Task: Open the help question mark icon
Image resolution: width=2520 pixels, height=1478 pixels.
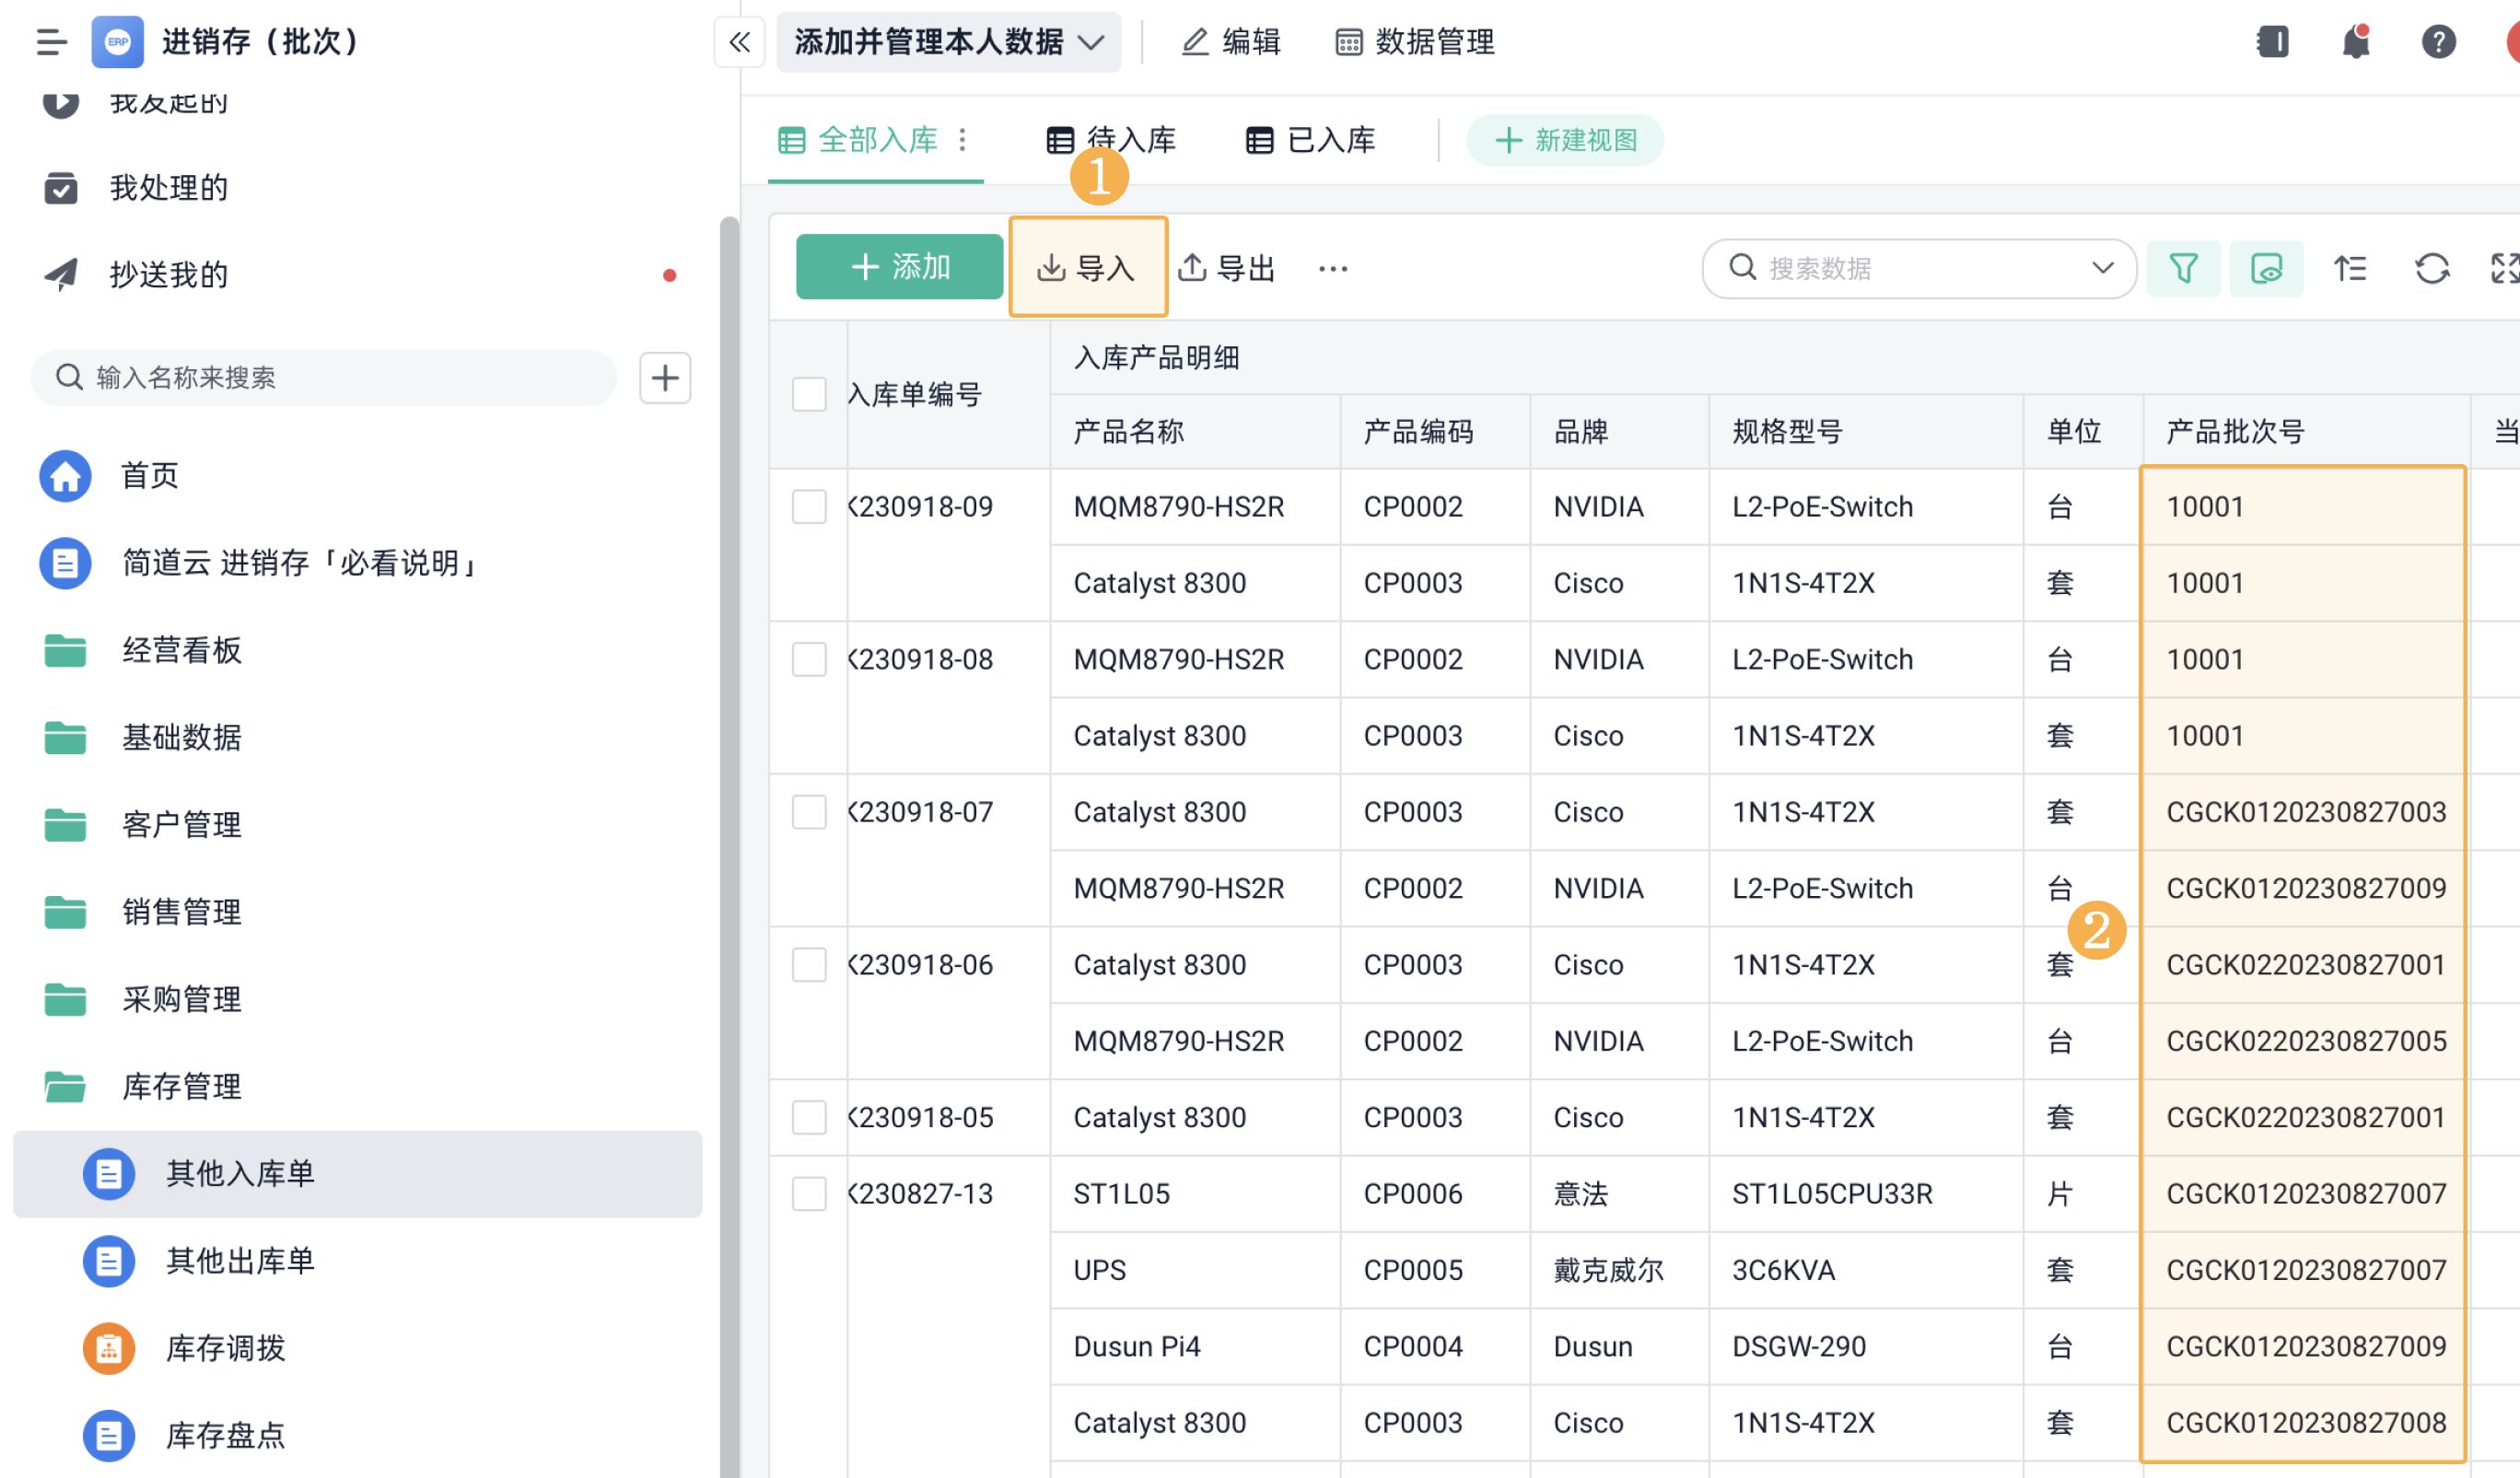Action: 2438,42
